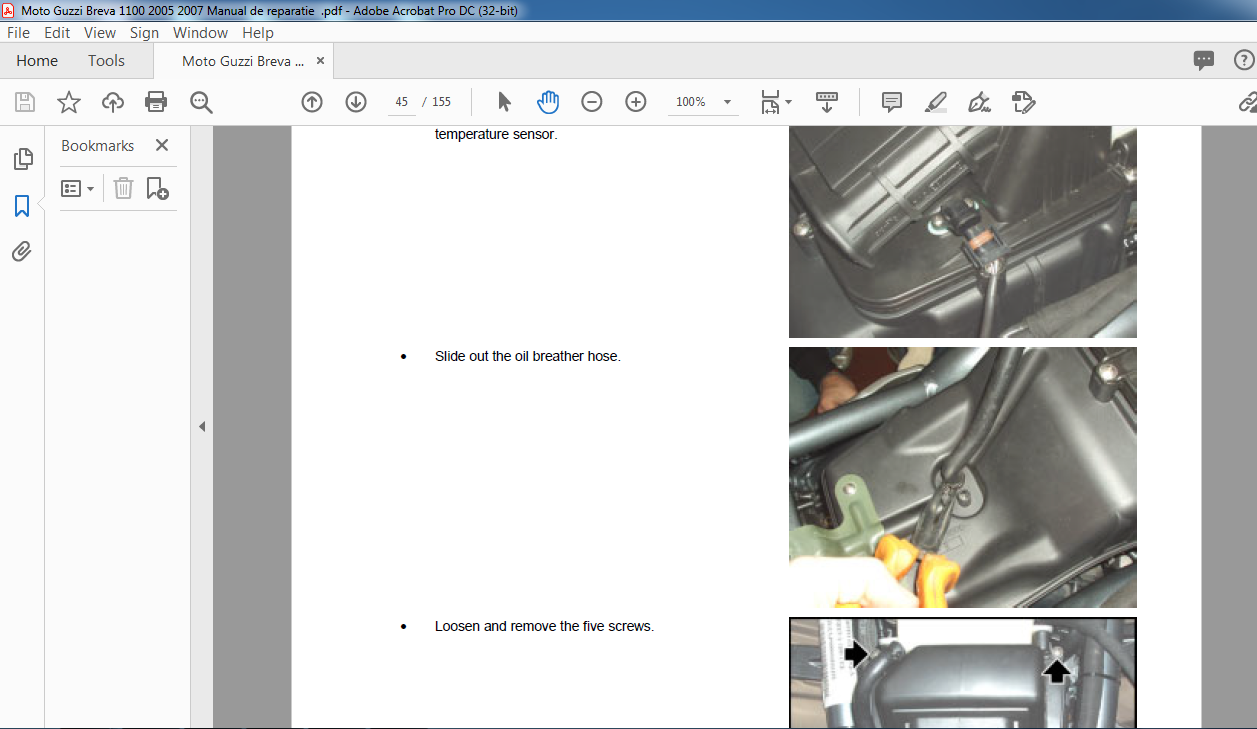Select the highlight text tool
Screen dimensions: 1257x729
click(936, 102)
